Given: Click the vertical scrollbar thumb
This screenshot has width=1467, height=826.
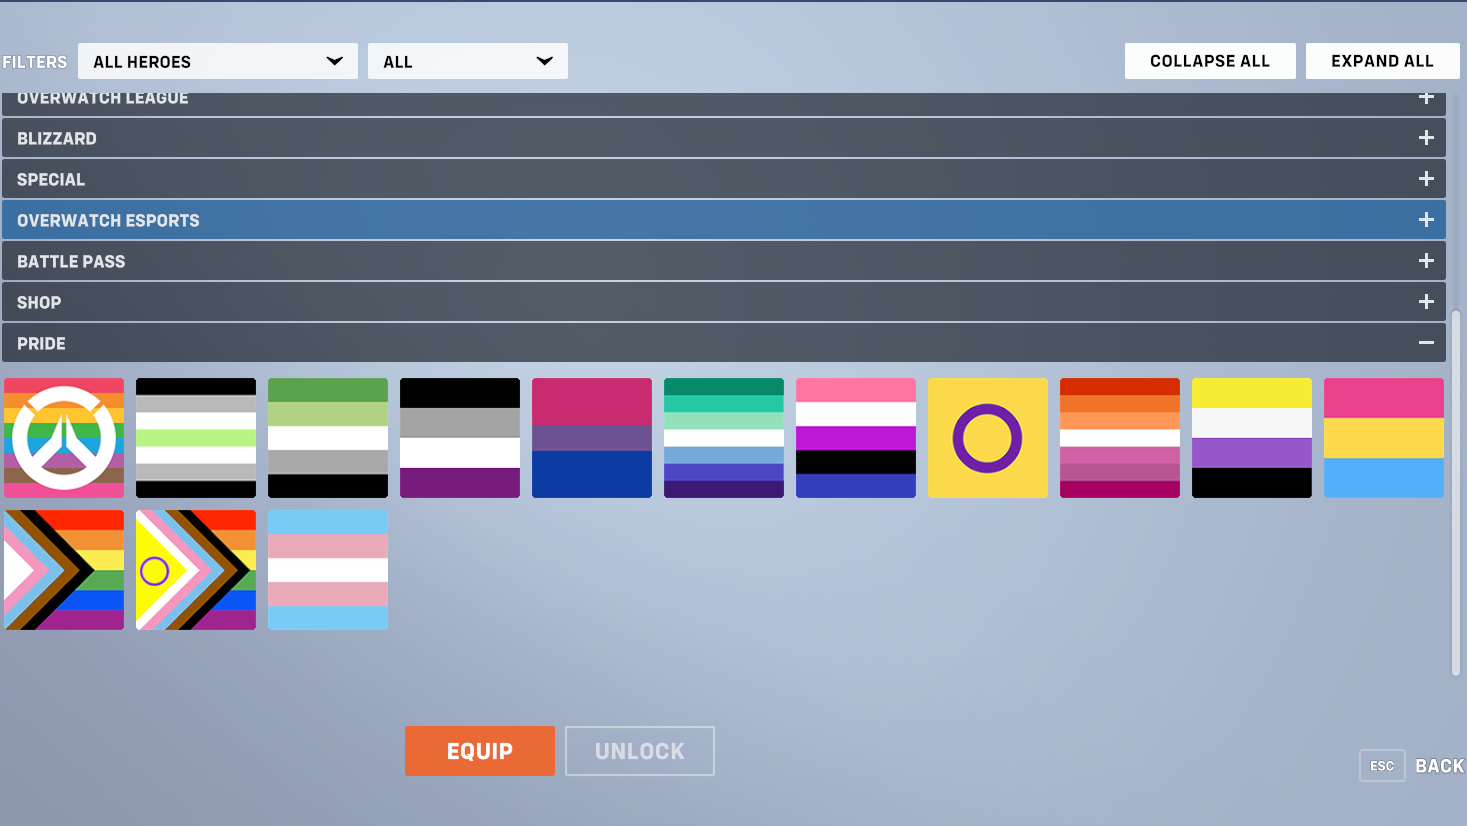Looking at the screenshot, I should tap(1456, 494).
